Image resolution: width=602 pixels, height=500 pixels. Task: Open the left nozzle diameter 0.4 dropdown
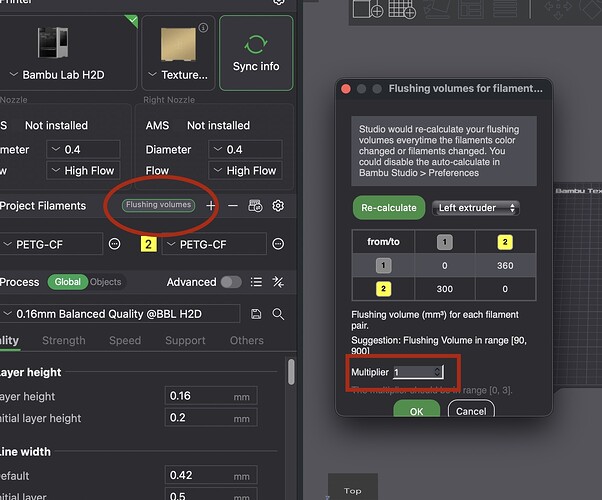click(83, 149)
